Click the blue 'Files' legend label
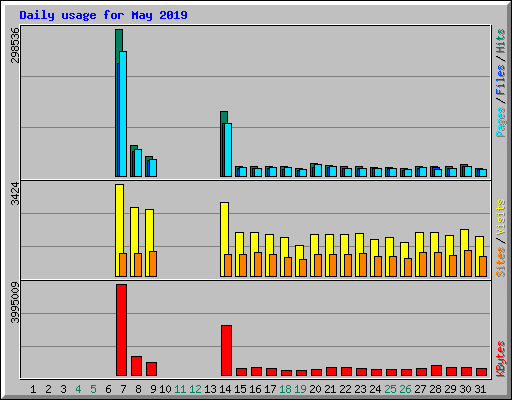Viewport: 512px width, 400px height. click(500, 79)
